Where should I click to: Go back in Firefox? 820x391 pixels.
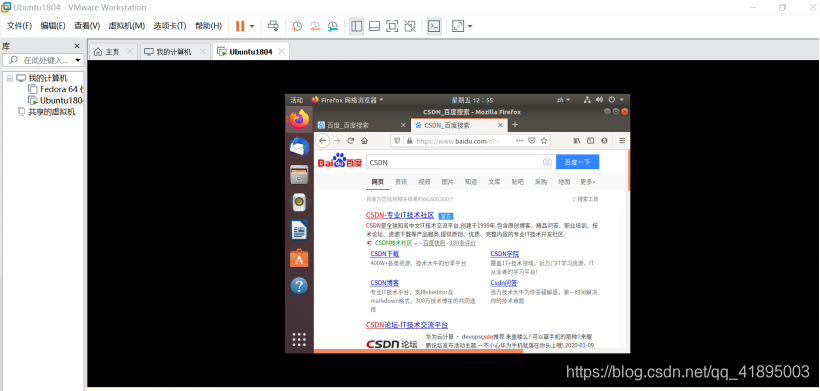click(323, 141)
